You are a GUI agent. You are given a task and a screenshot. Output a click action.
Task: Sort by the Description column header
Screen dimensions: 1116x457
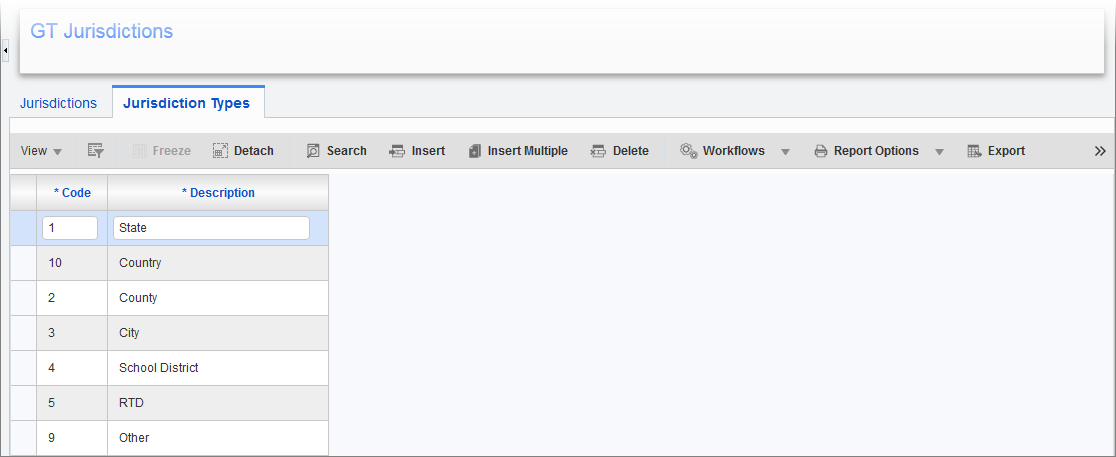[x=218, y=193]
